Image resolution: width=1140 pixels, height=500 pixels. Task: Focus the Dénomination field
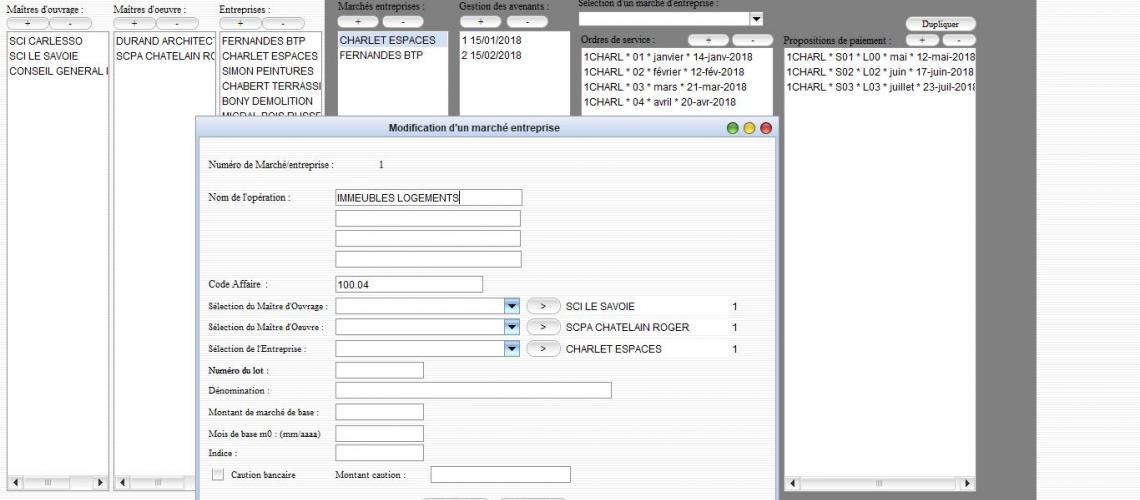[x=473, y=390]
